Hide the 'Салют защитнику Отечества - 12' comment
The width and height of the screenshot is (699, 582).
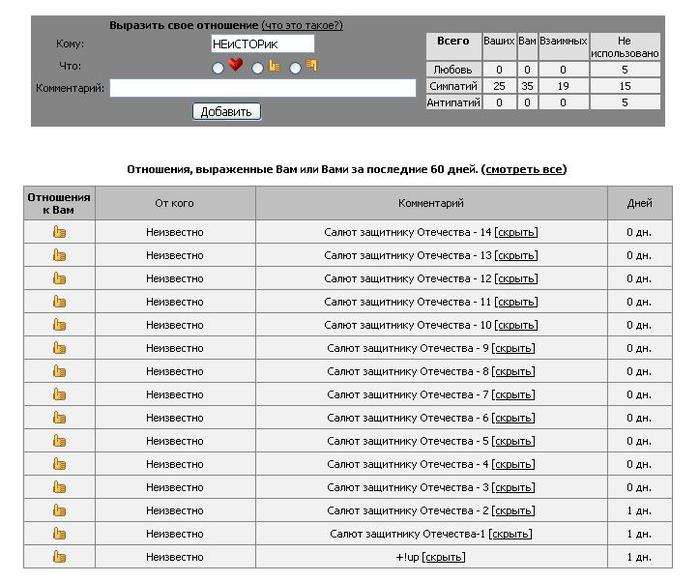pos(516,279)
